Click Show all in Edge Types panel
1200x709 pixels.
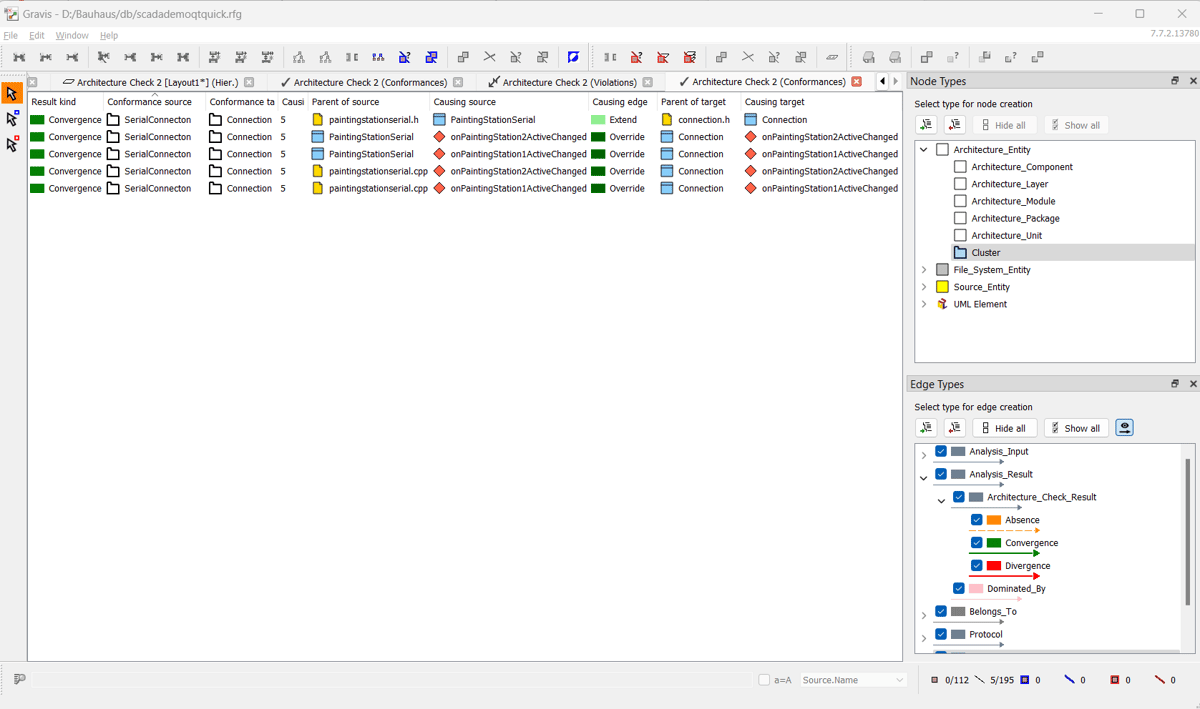1075,428
